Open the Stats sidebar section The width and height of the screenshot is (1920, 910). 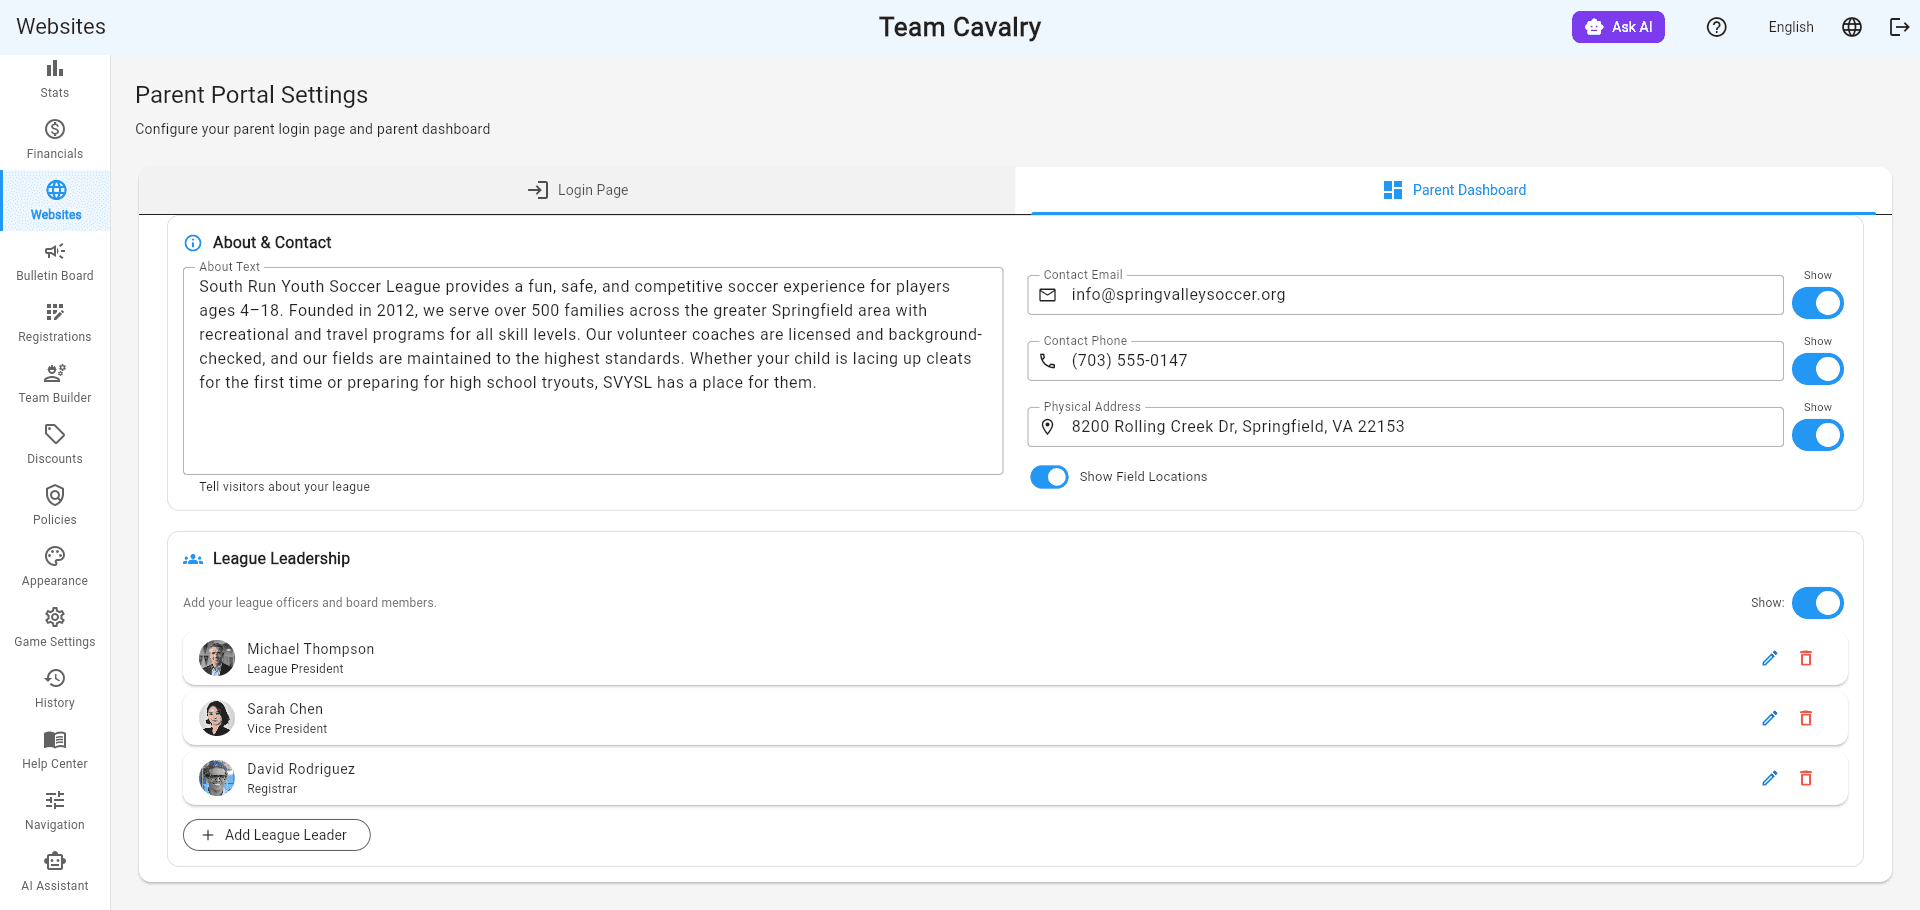(x=55, y=80)
